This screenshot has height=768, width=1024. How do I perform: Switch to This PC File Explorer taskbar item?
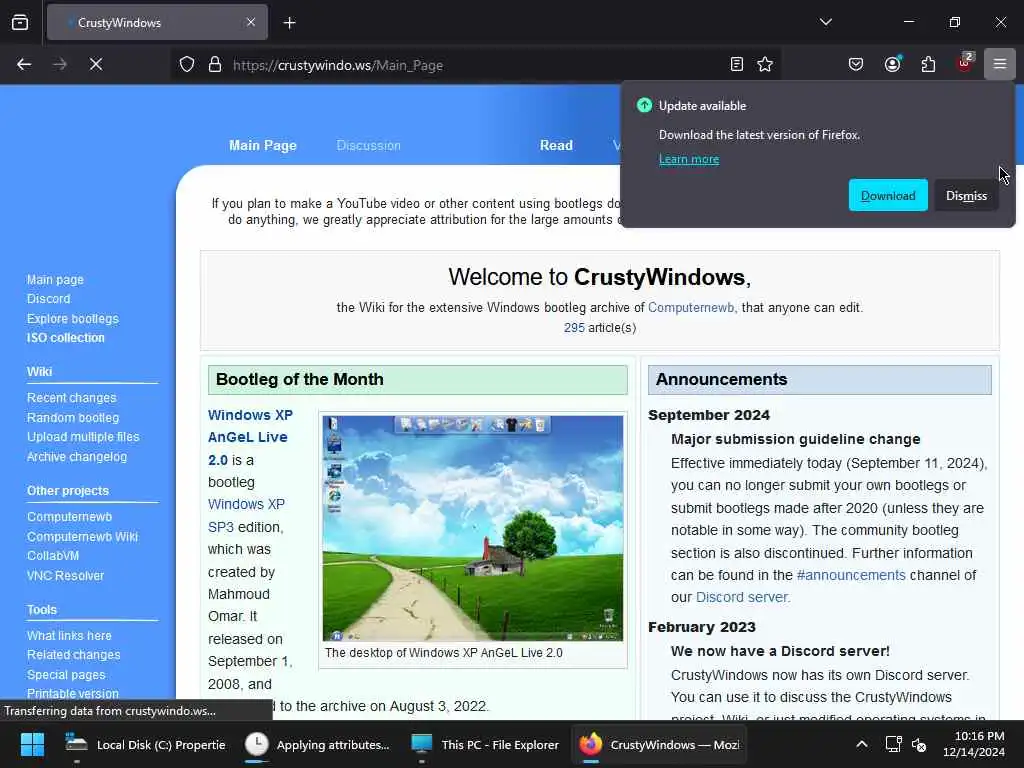point(485,744)
